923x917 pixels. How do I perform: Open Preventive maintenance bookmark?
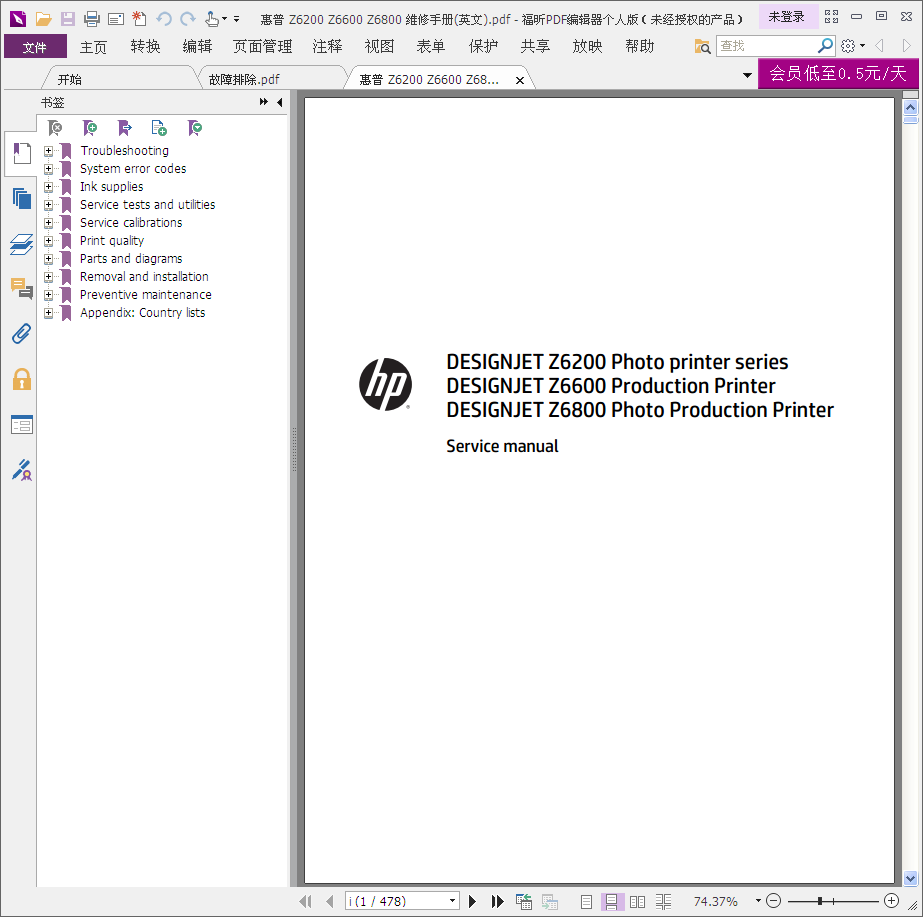[145, 295]
